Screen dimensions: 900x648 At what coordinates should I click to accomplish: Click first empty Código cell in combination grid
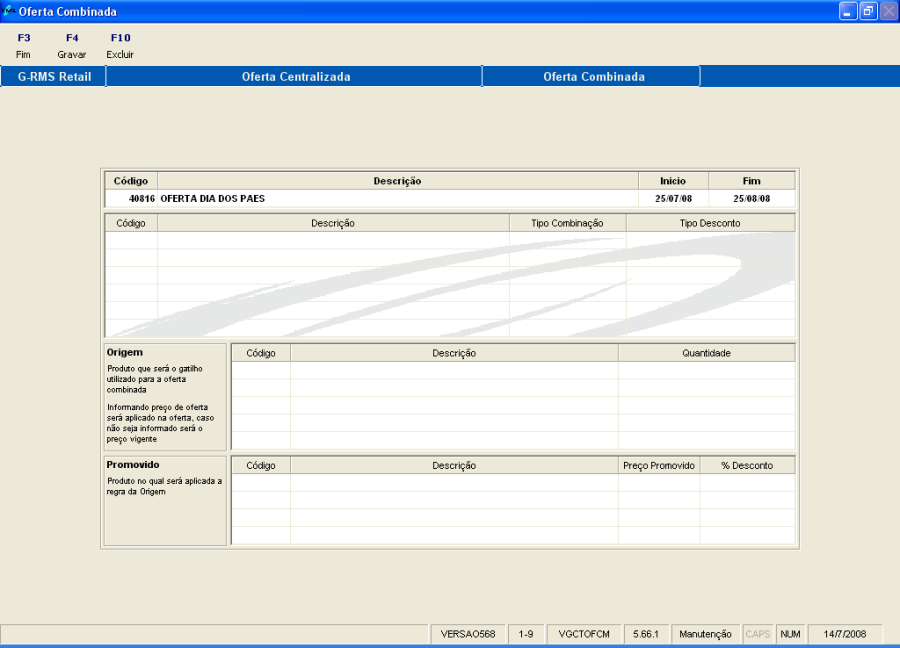131,240
